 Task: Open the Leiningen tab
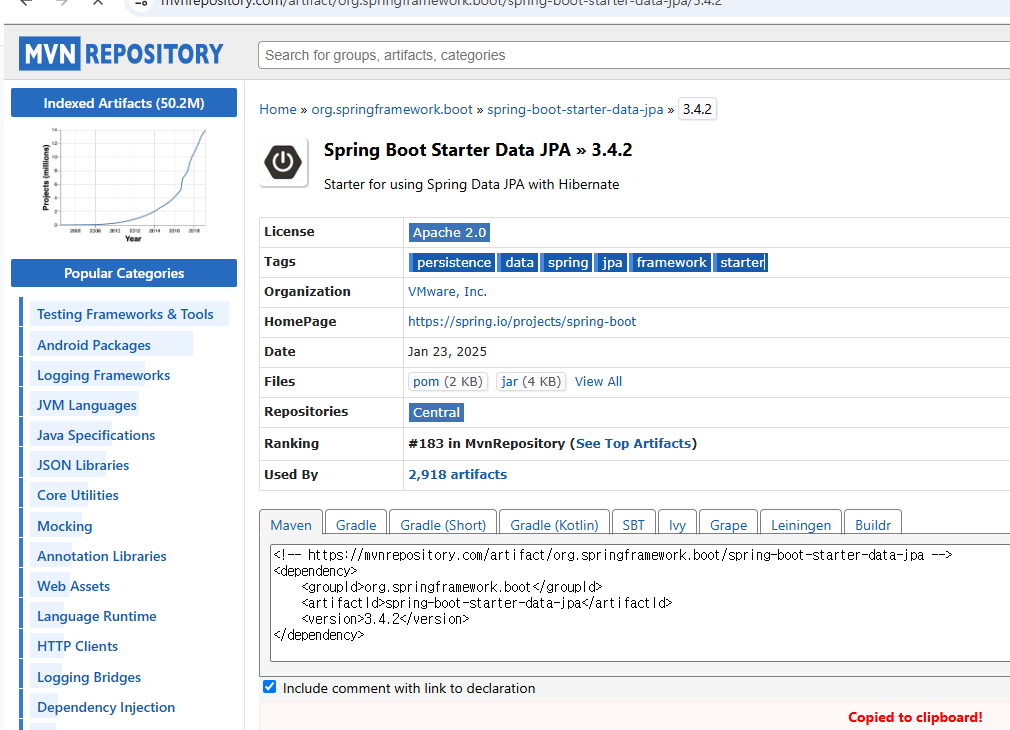[801, 524]
